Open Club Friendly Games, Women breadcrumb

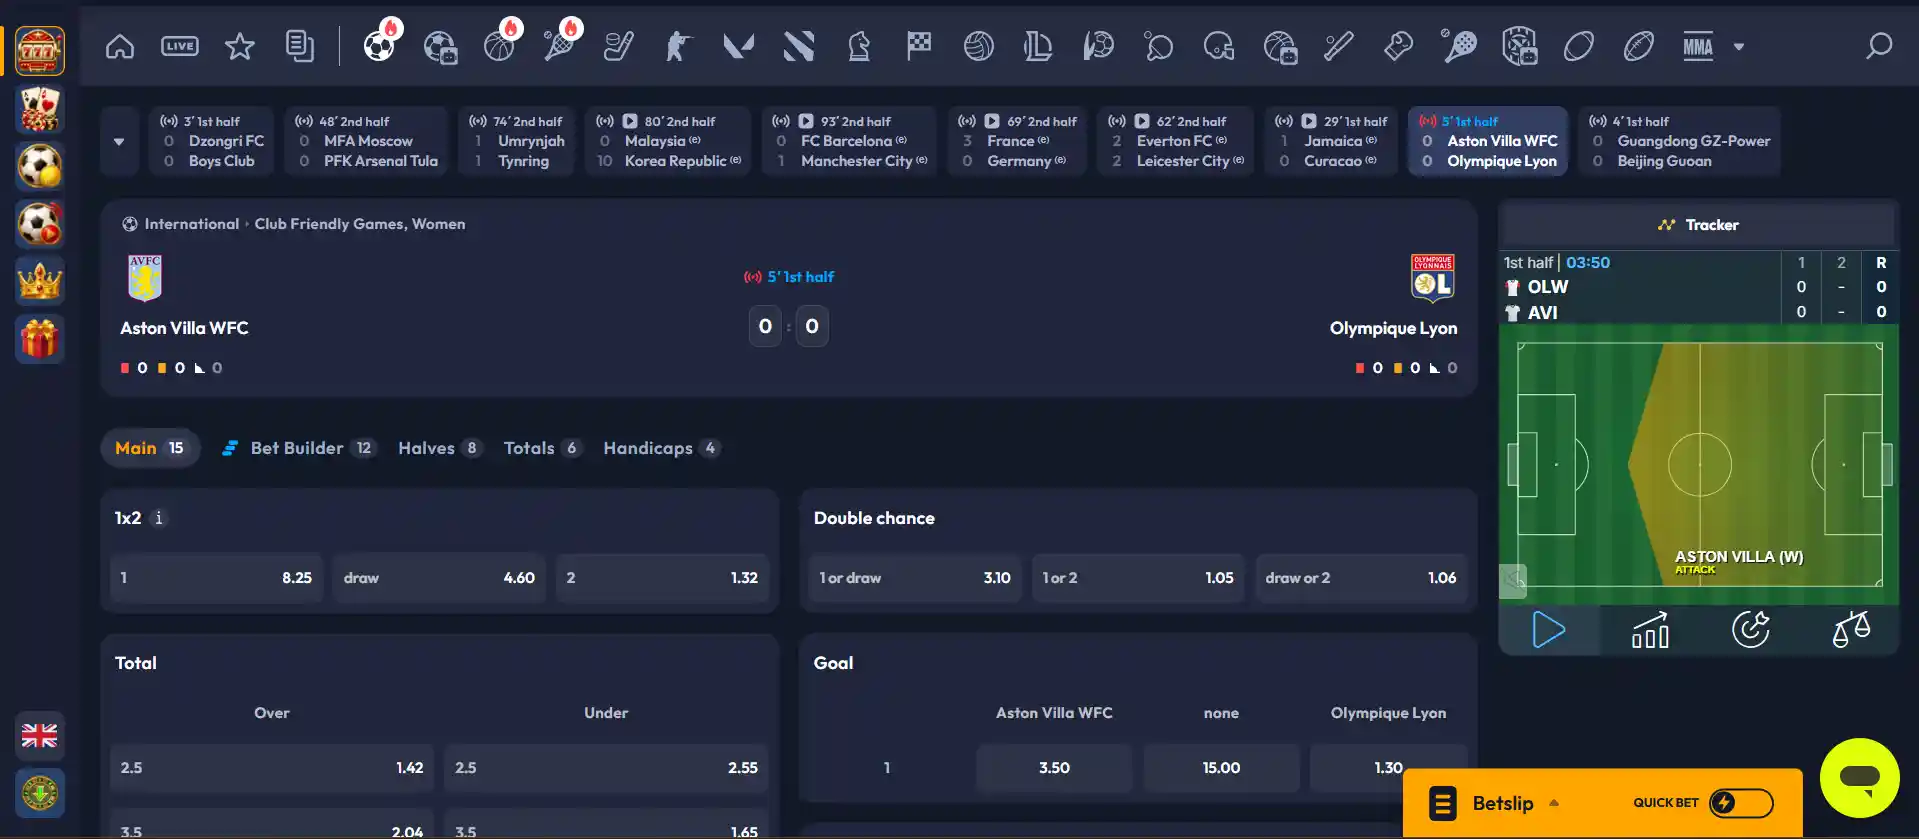click(x=360, y=224)
